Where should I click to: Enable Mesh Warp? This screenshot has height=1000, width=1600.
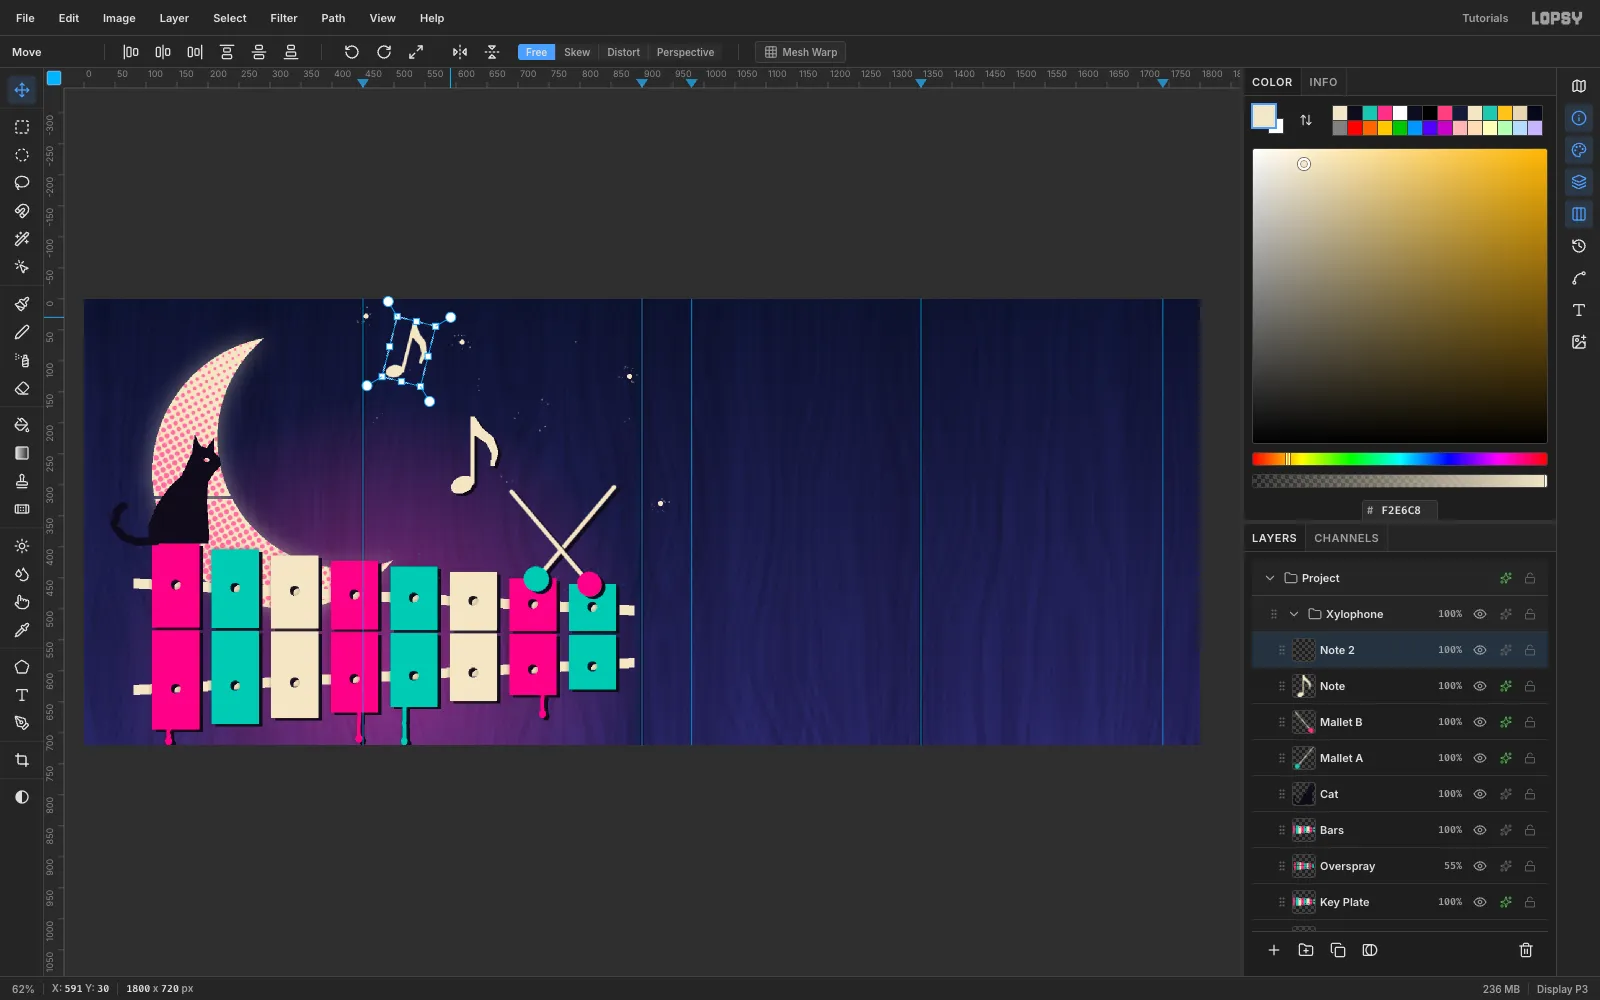801,52
